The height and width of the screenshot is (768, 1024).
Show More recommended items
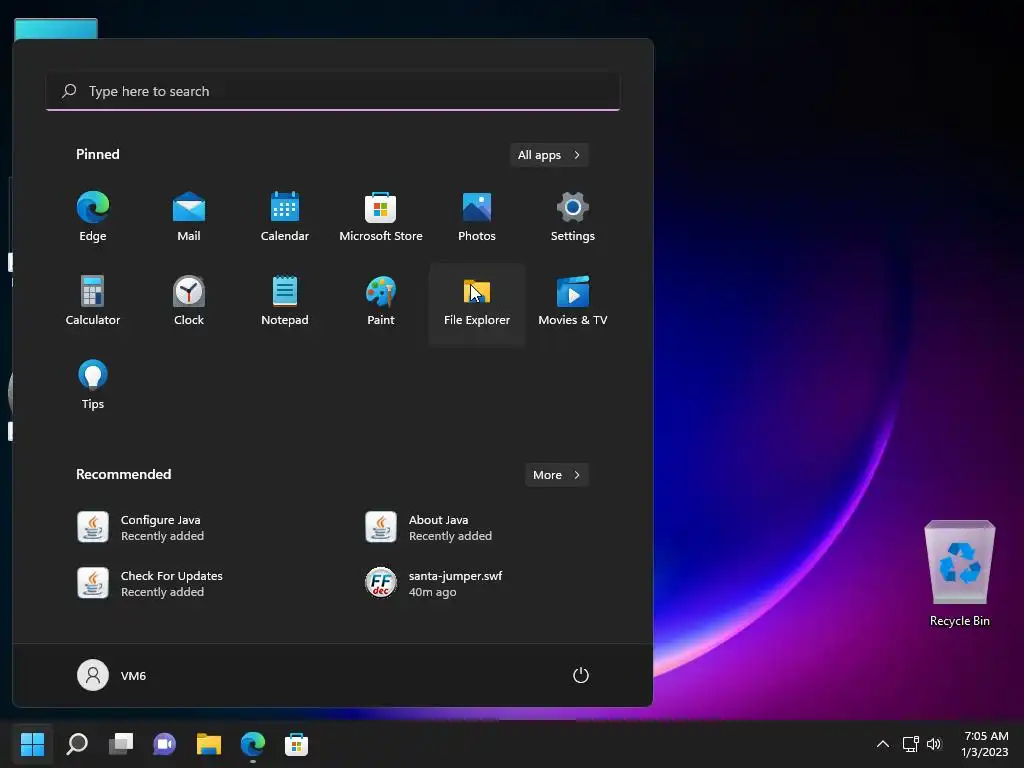click(556, 475)
